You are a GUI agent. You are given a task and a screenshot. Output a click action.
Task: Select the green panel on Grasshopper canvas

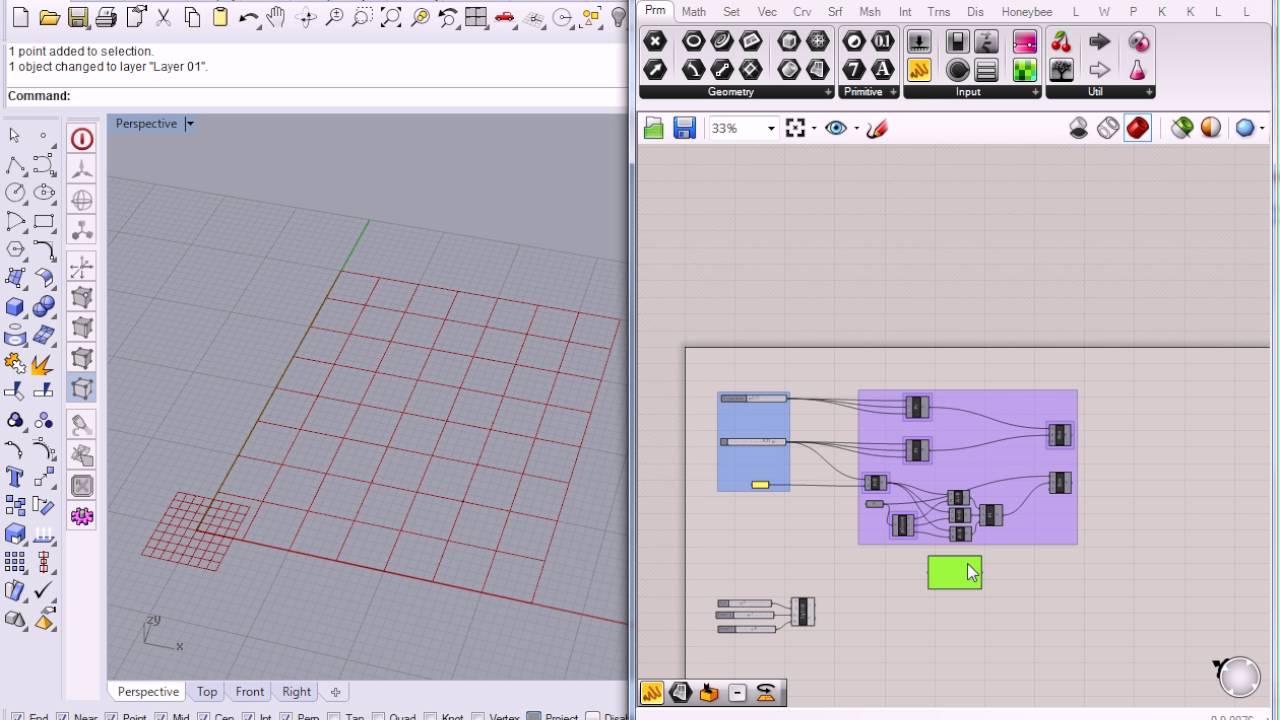(x=955, y=572)
